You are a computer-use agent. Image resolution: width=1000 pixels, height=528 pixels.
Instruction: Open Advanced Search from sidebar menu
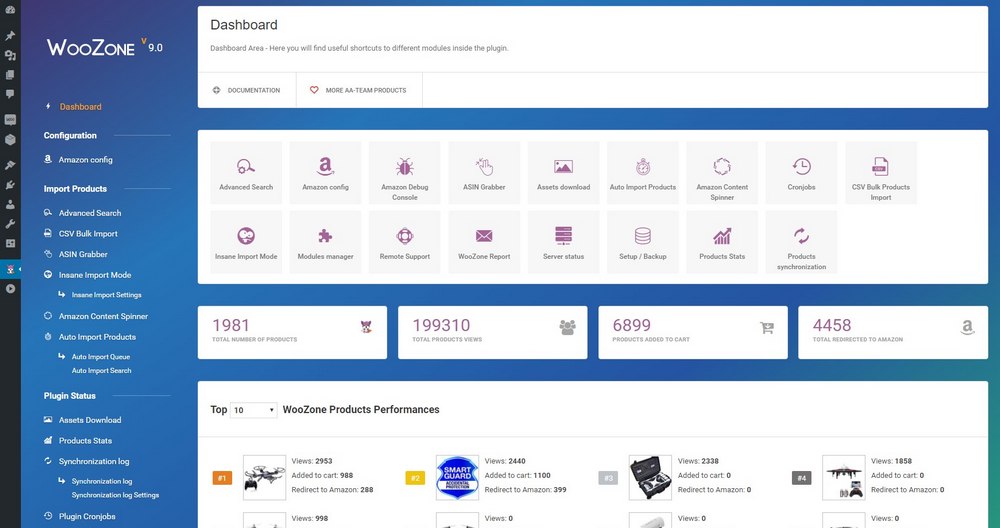click(x=90, y=213)
